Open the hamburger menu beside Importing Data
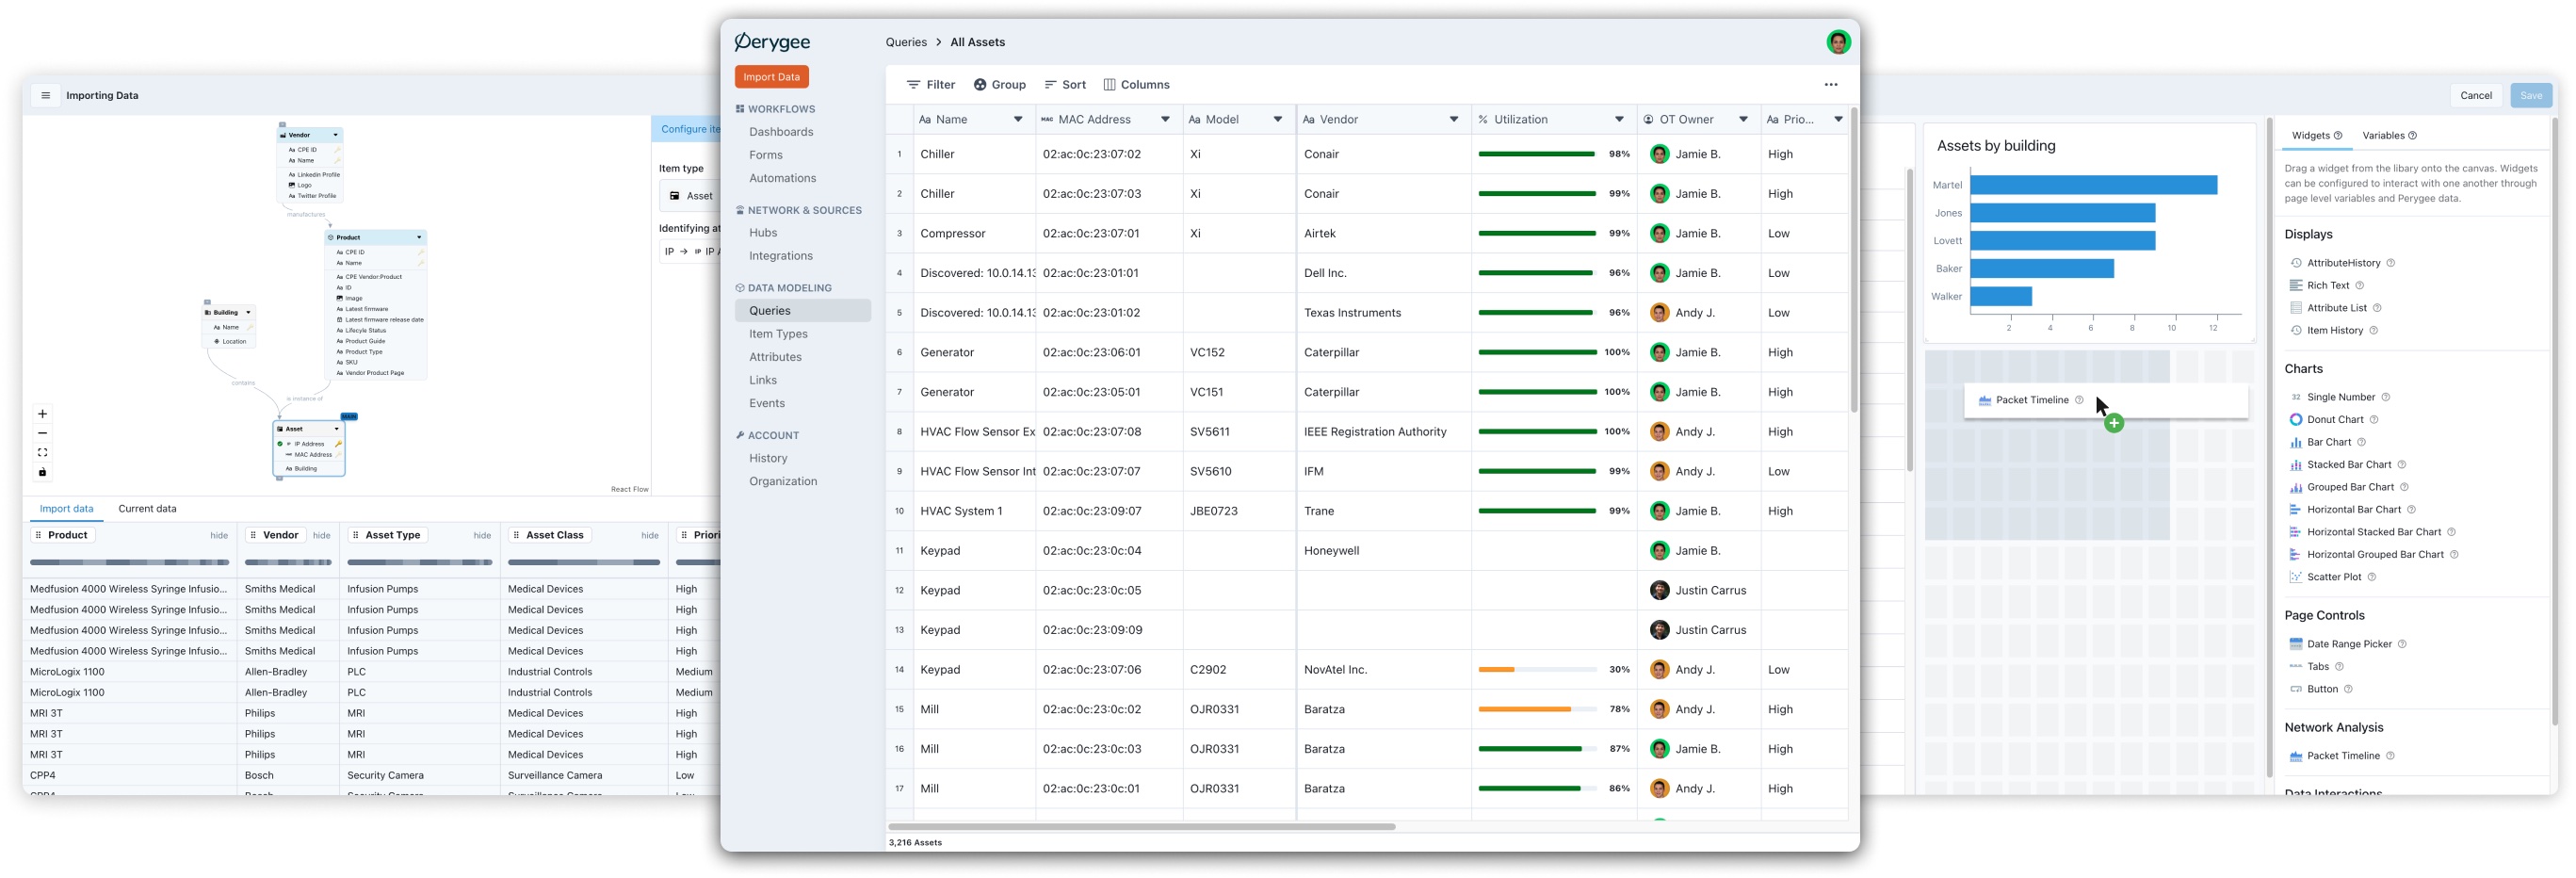 (45, 96)
